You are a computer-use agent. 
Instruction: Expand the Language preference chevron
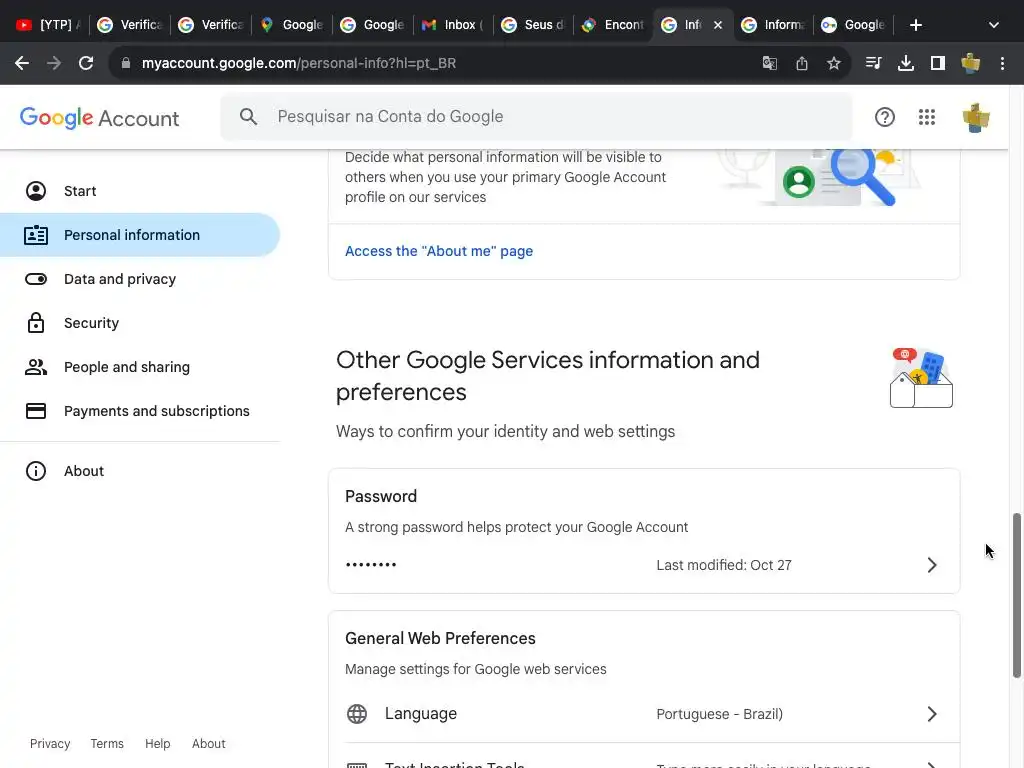931,714
